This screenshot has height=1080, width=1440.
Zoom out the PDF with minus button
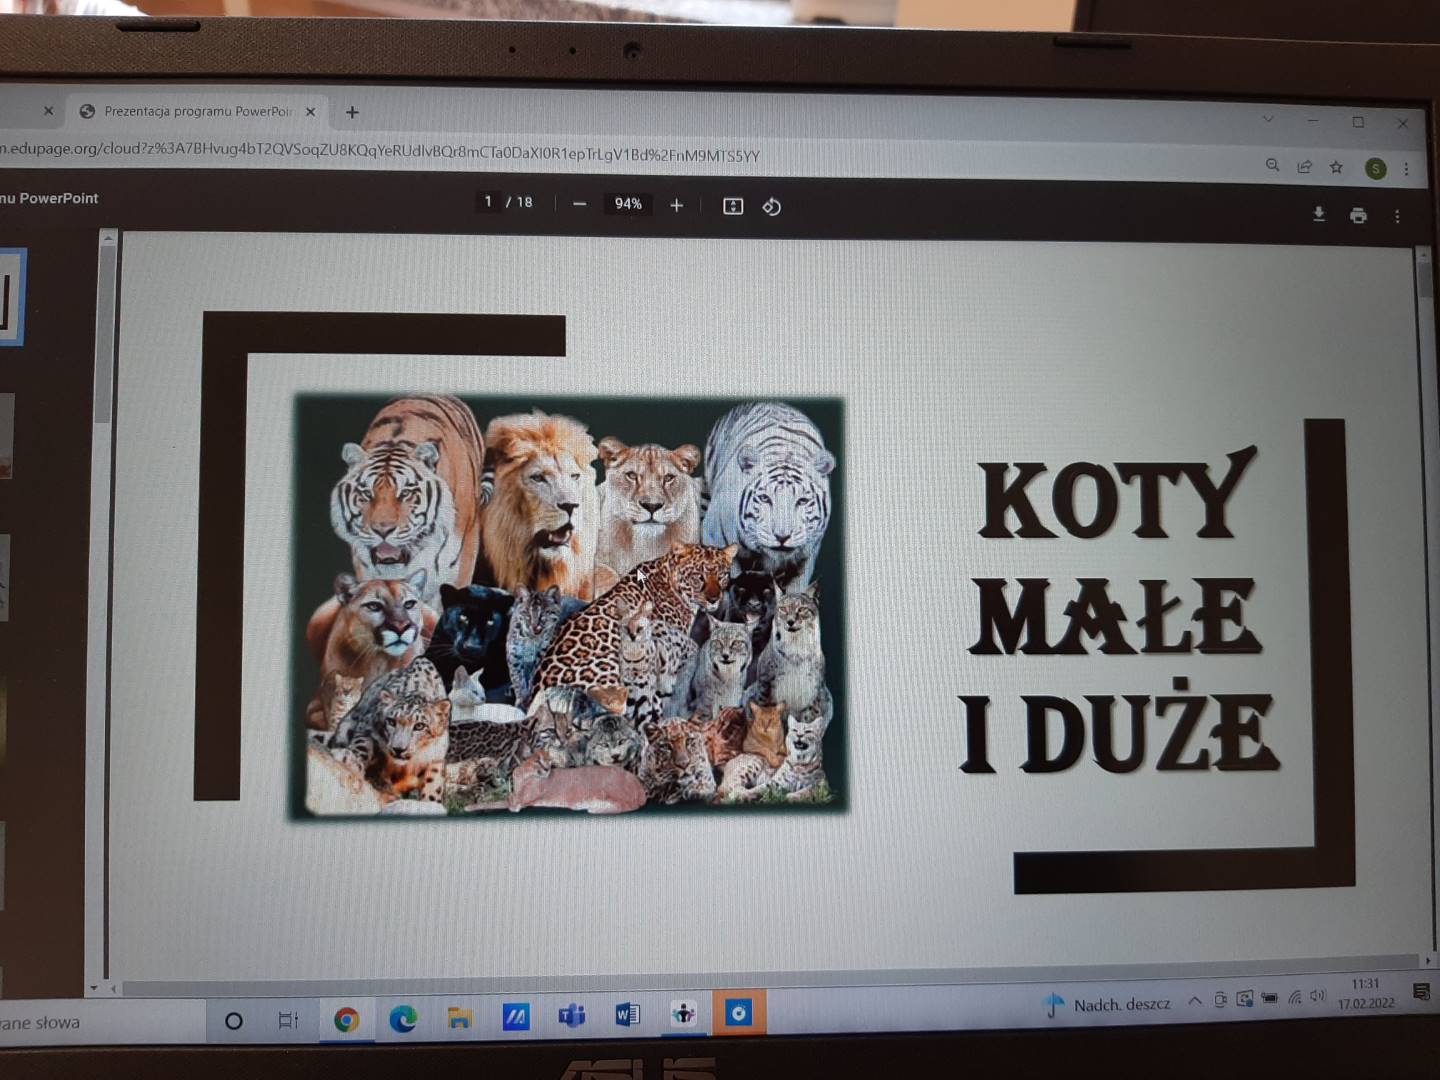579,204
